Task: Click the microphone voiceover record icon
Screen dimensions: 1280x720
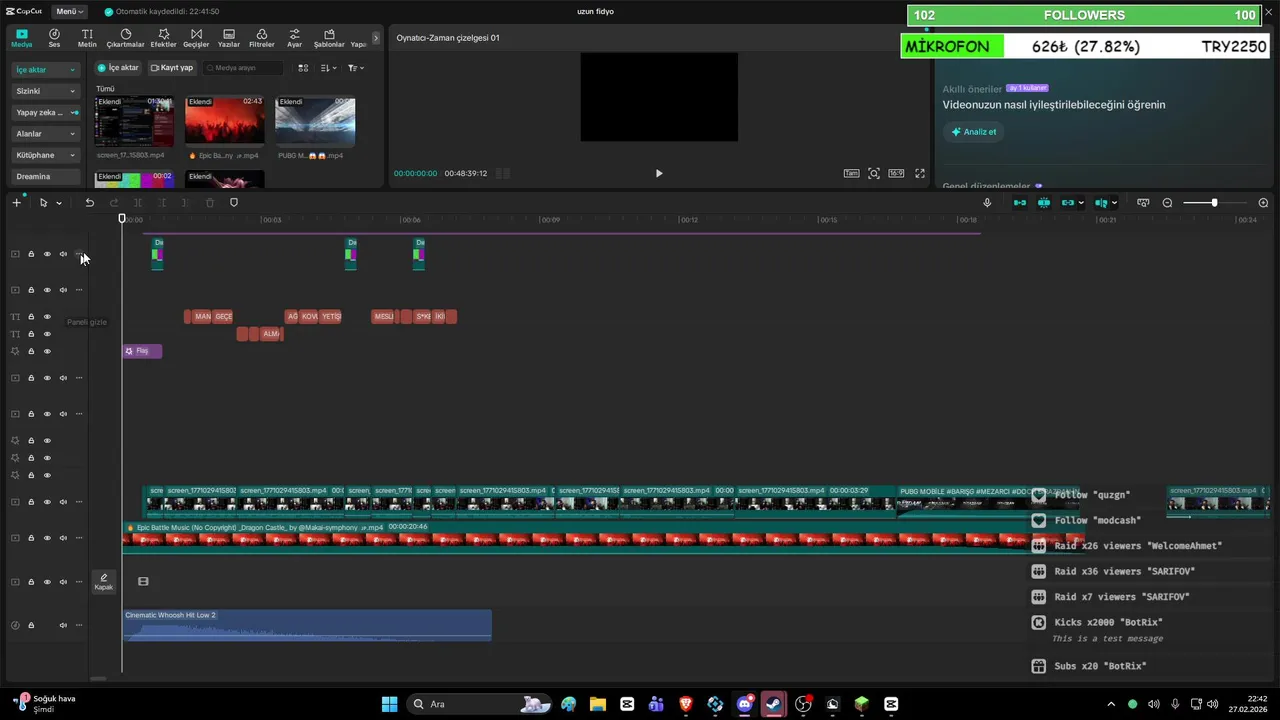Action: [x=987, y=203]
